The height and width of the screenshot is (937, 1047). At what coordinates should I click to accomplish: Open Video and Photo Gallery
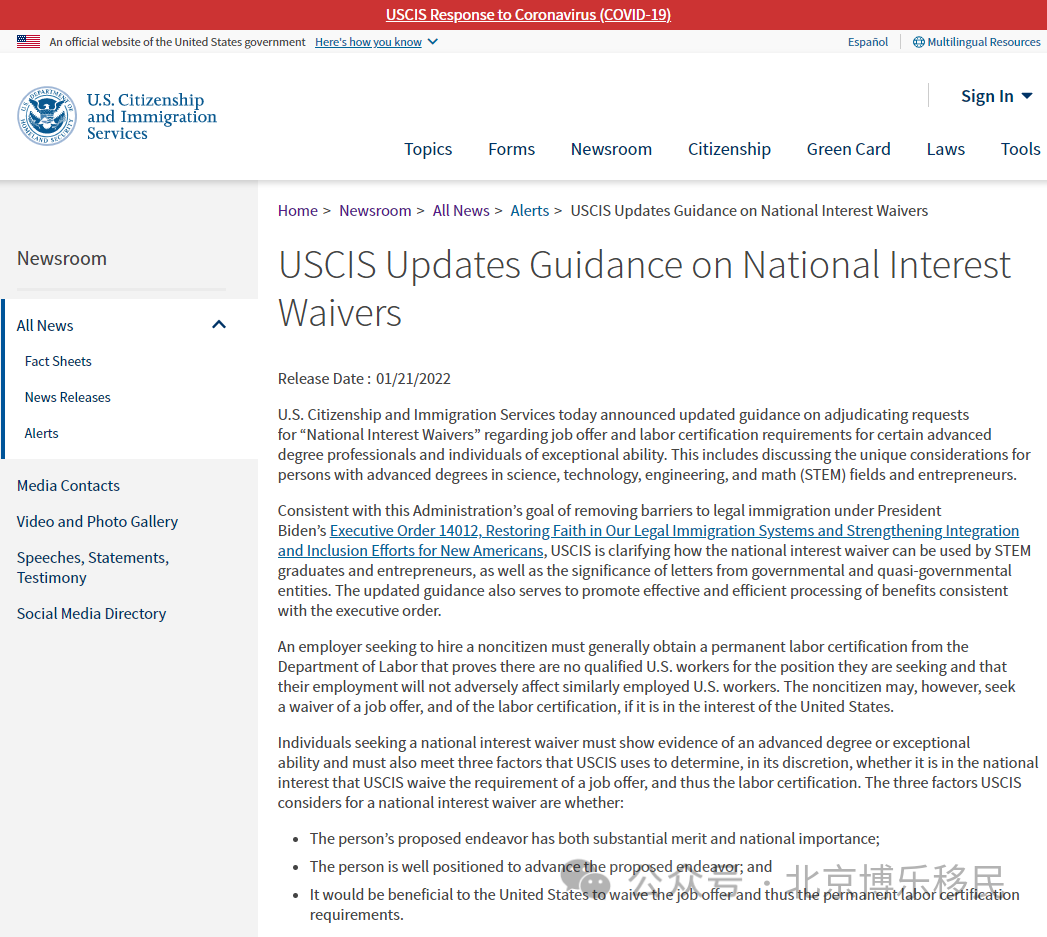coord(97,522)
